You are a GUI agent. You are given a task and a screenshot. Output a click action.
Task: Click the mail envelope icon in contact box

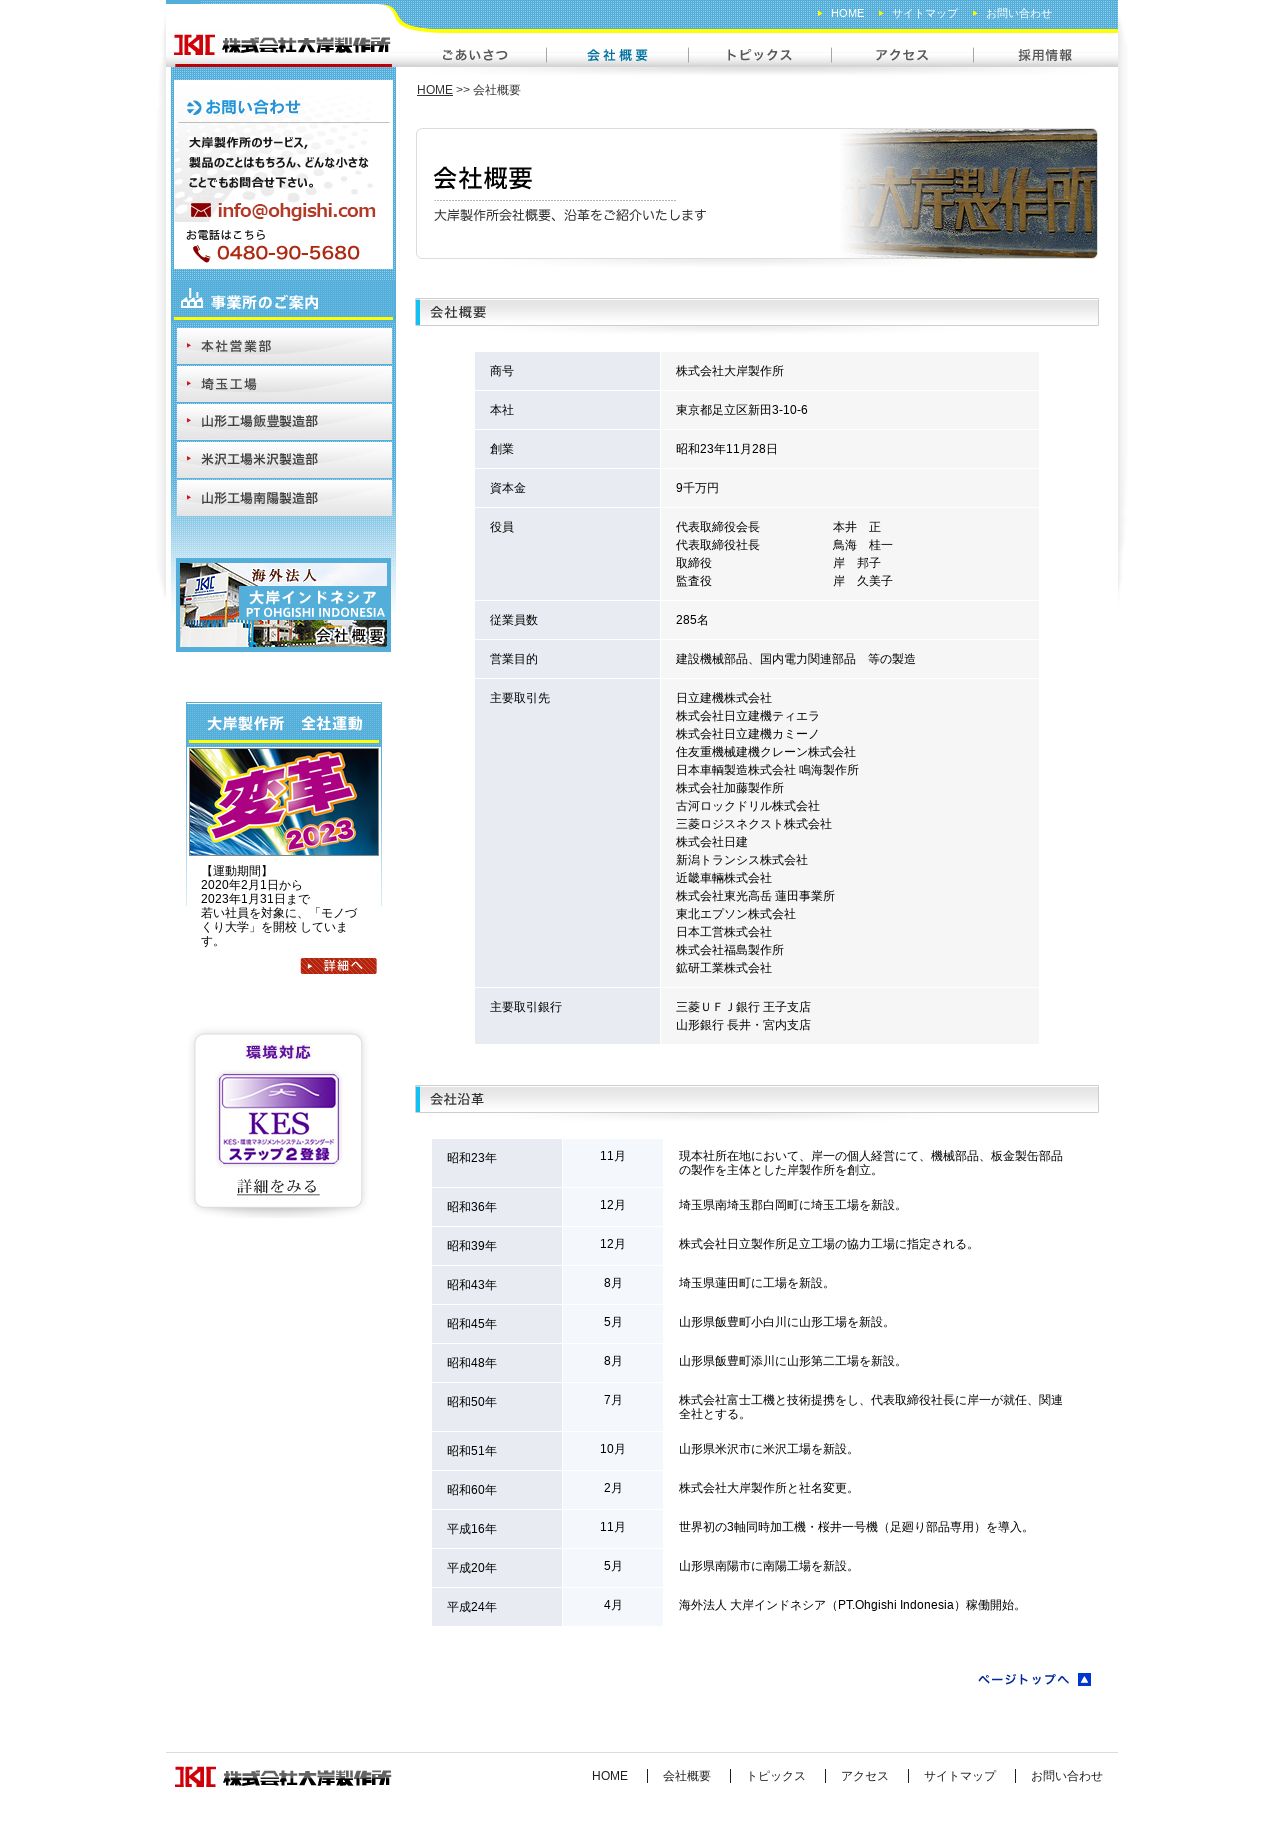(x=201, y=211)
